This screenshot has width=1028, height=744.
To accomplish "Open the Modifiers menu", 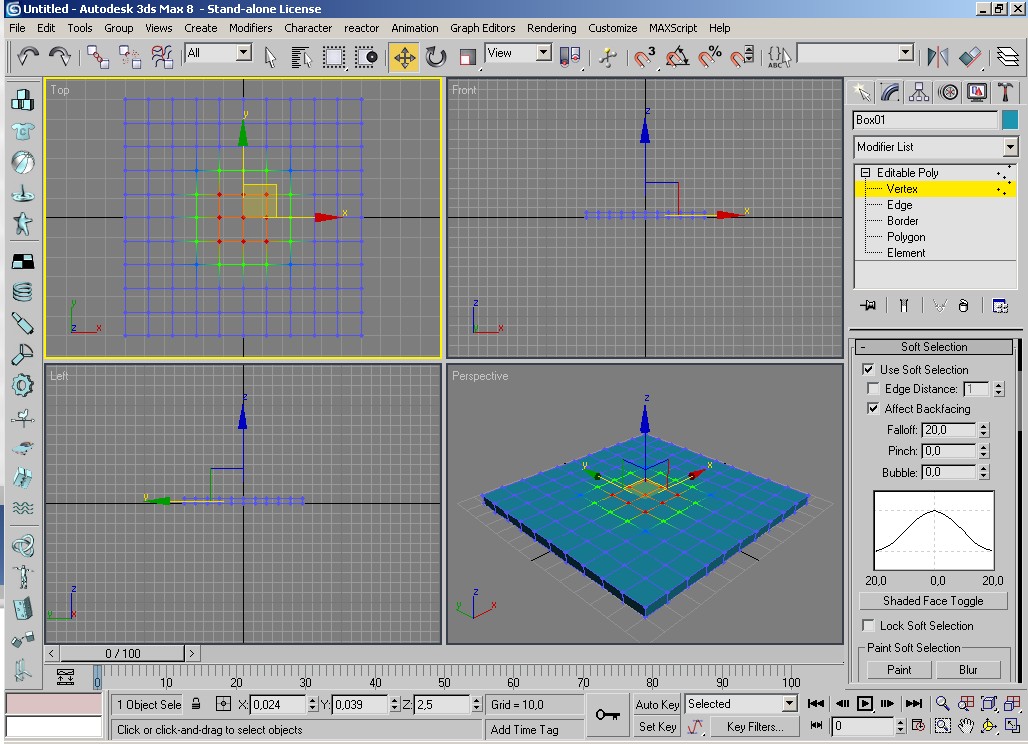I will click(x=250, y=28).
